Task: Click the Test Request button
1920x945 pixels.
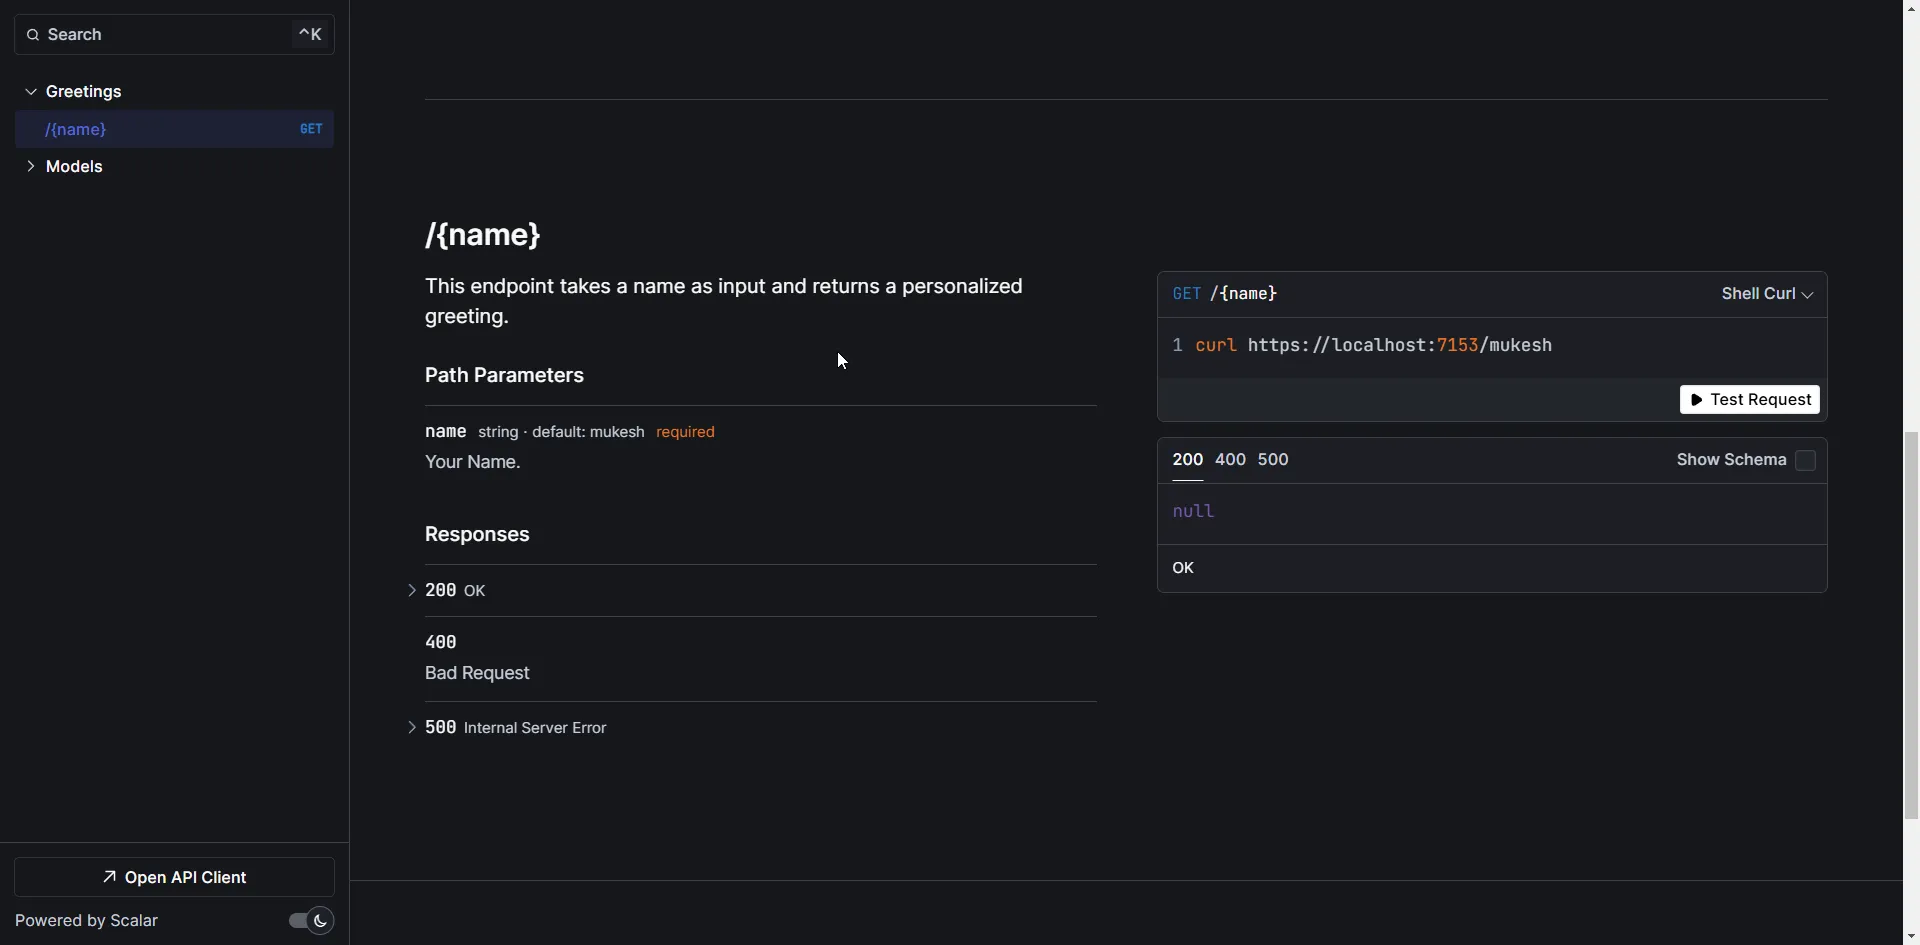Action: [1749, 400]
